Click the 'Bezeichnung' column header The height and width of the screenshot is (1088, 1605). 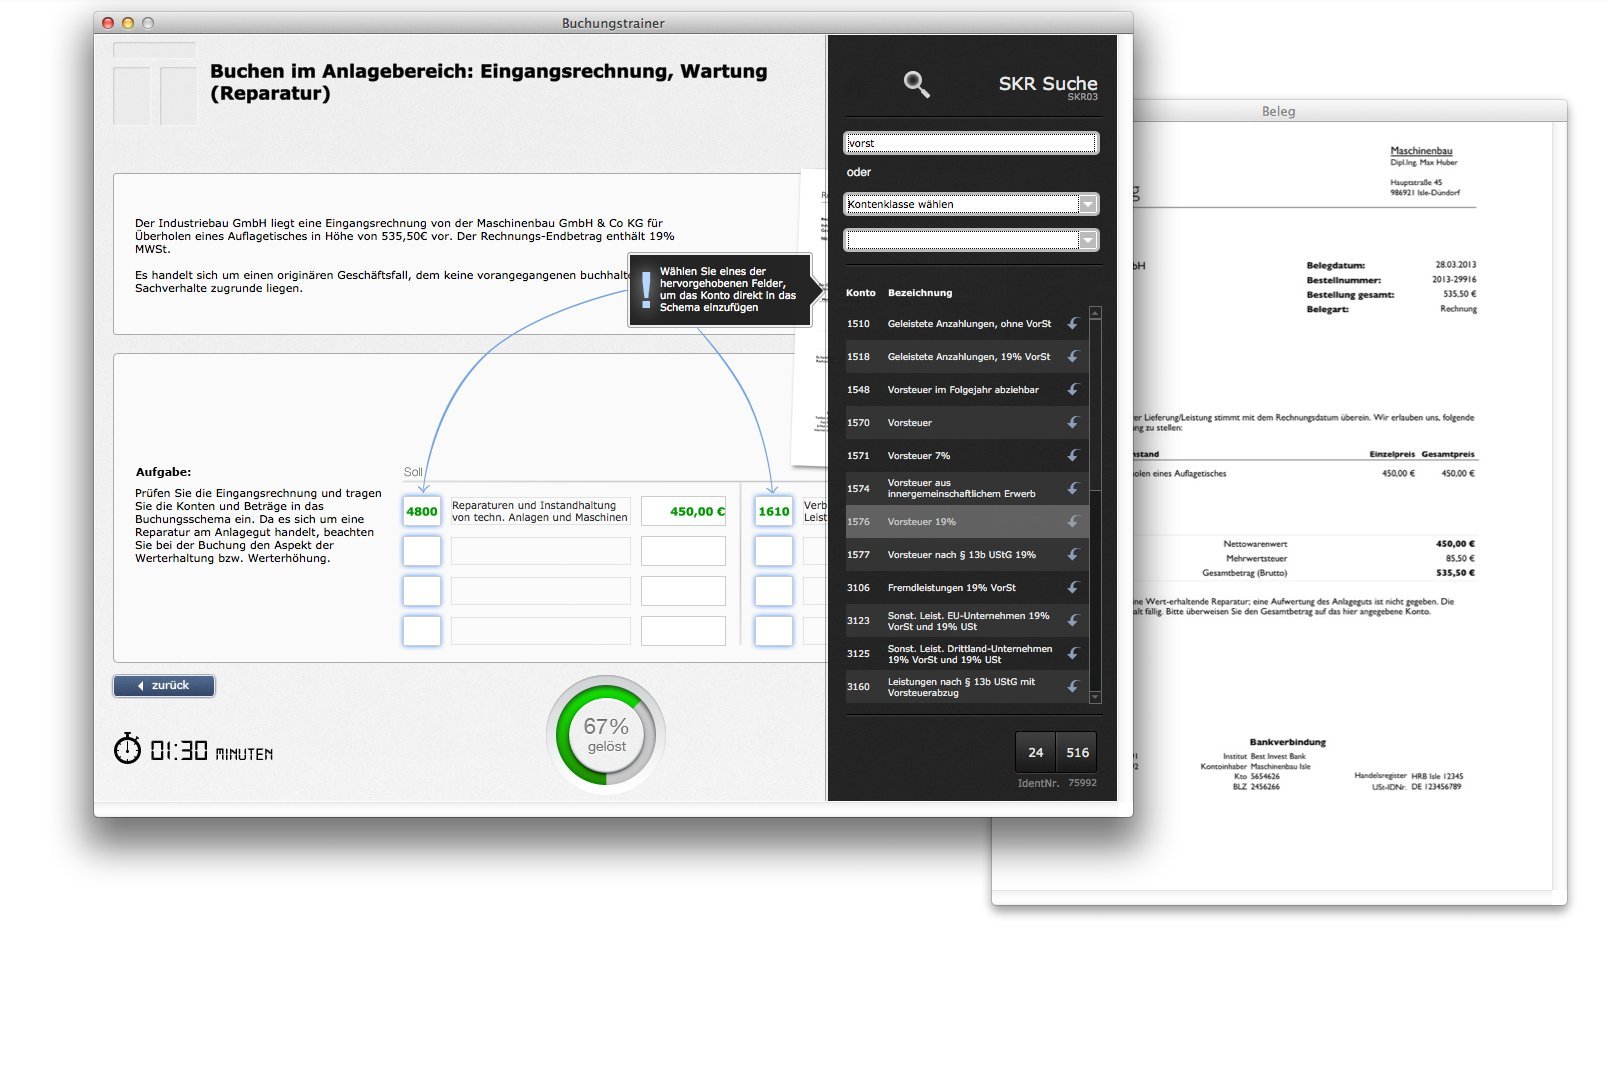click(920, 293)
